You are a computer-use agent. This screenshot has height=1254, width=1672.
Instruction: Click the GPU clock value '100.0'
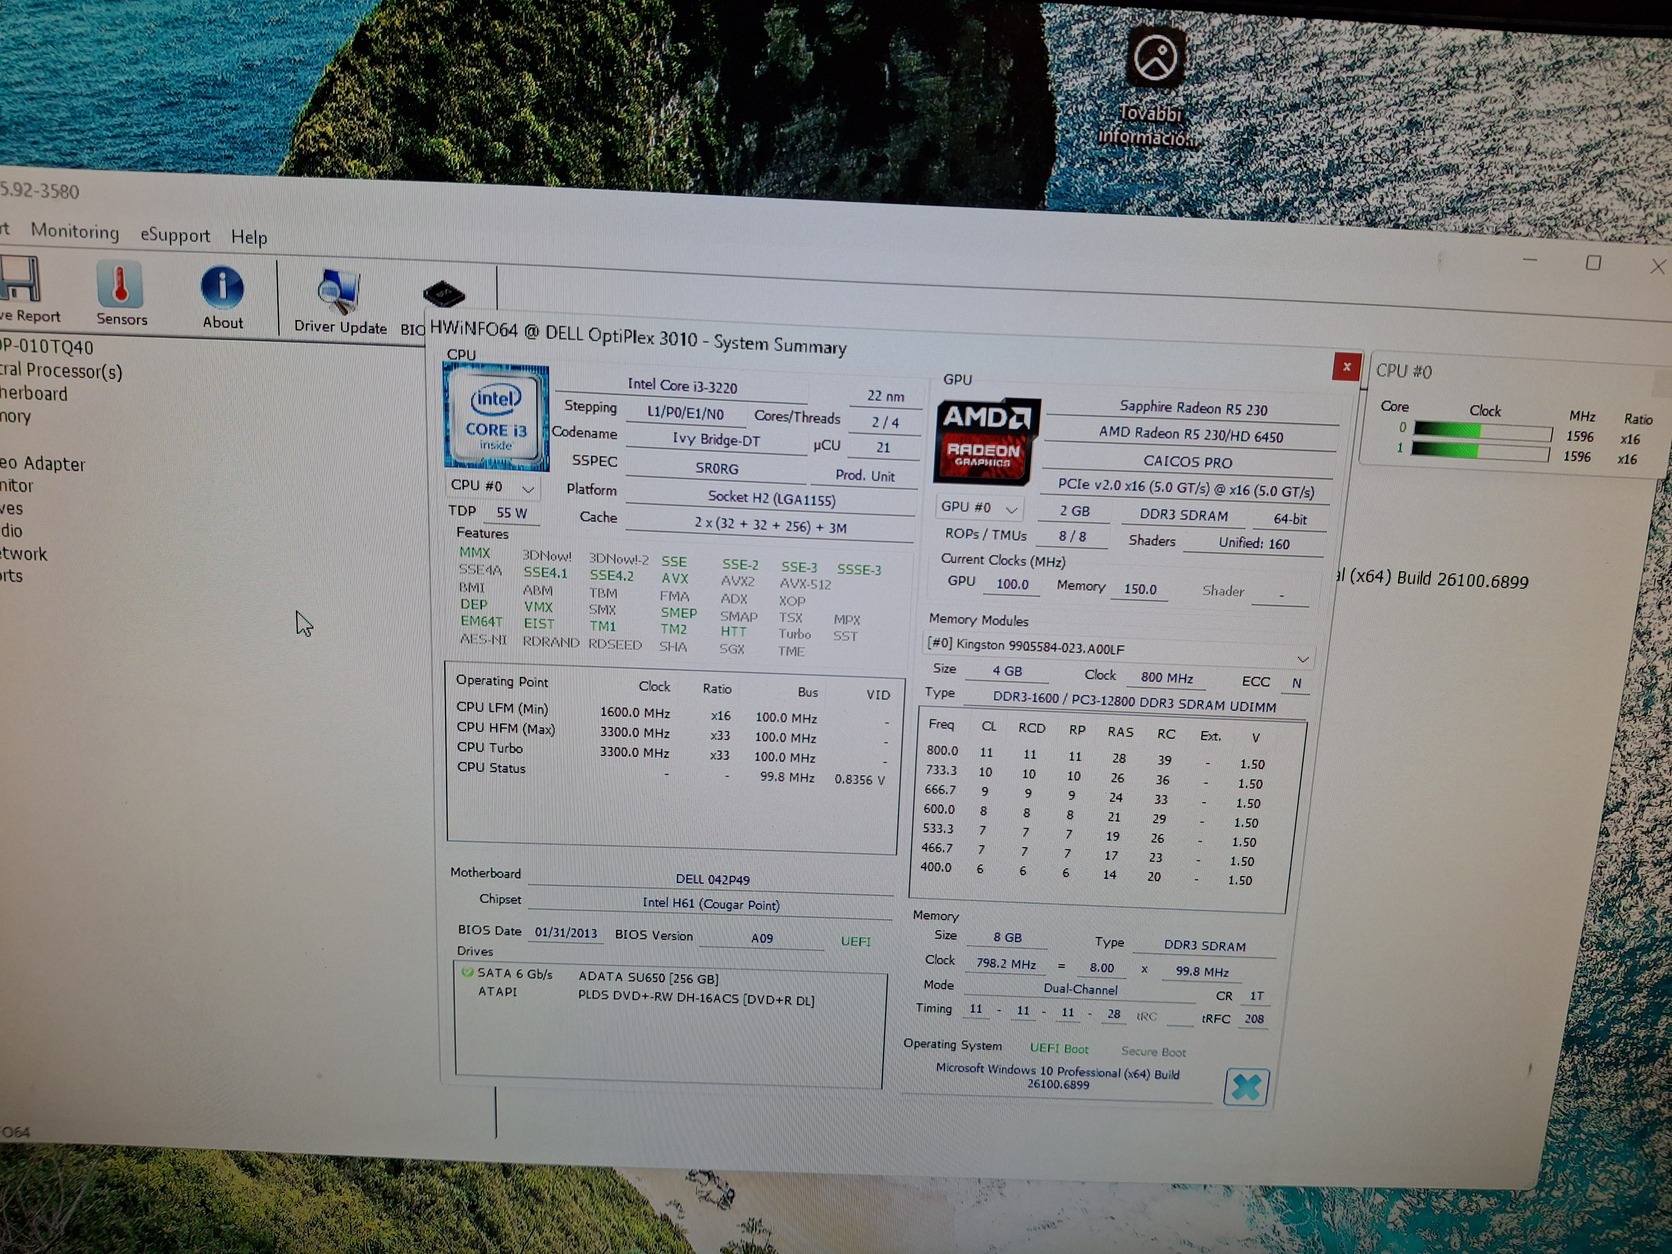[x=1012, y=584]
